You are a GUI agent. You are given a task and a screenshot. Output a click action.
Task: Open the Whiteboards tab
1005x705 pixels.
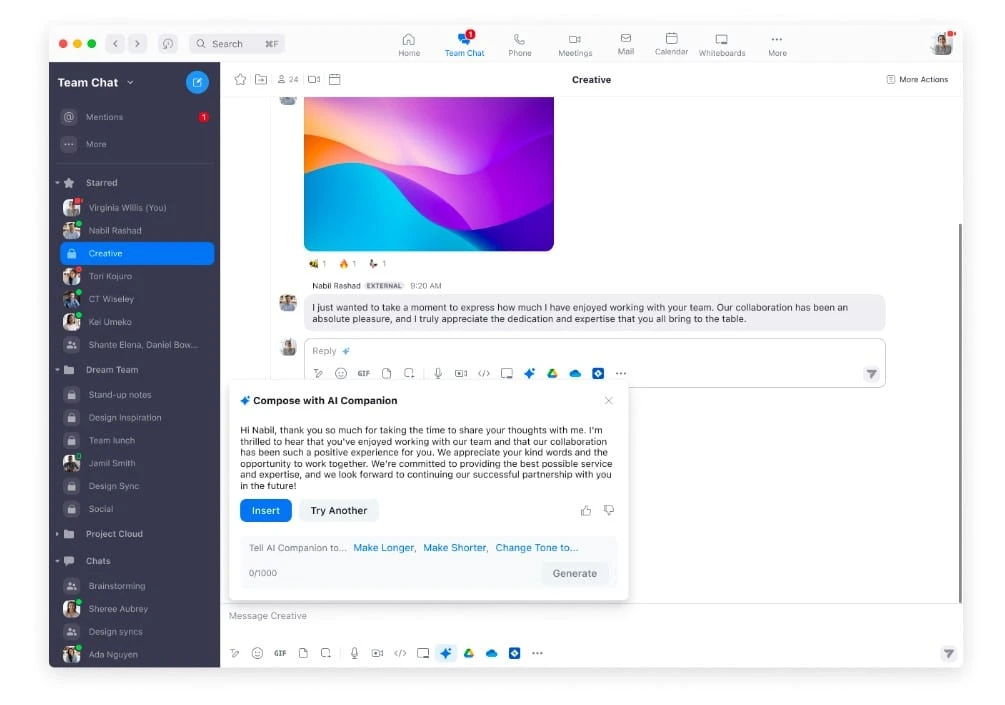722,45
